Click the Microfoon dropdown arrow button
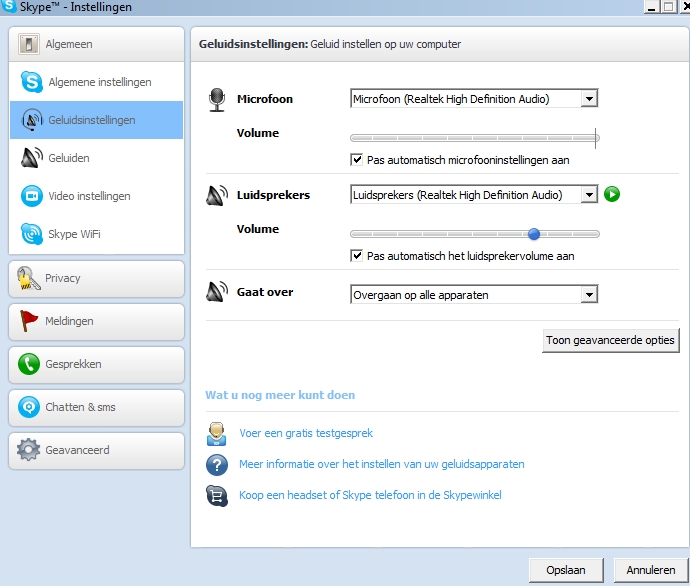Image resolution: width=690 pixels, height=586 pixels. [589, 99]
